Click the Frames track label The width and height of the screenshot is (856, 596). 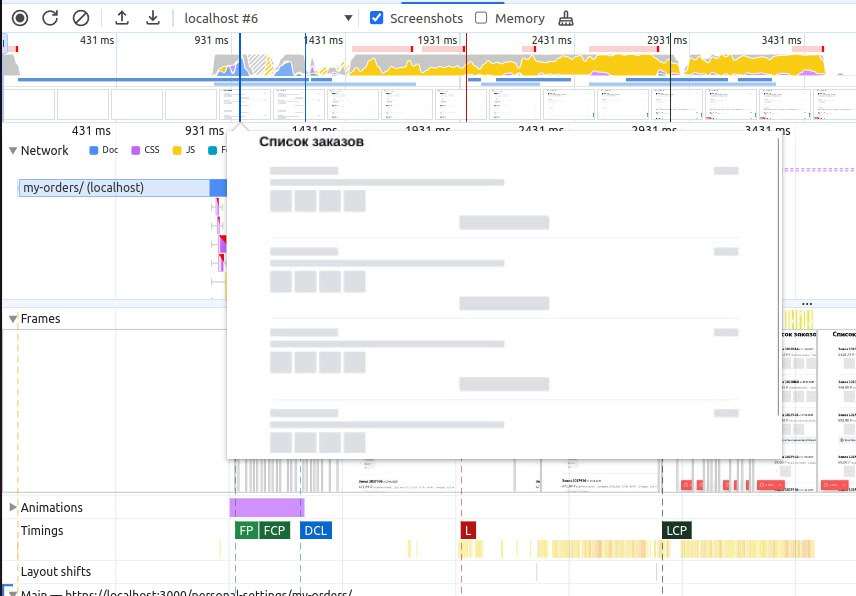(40, 319)
